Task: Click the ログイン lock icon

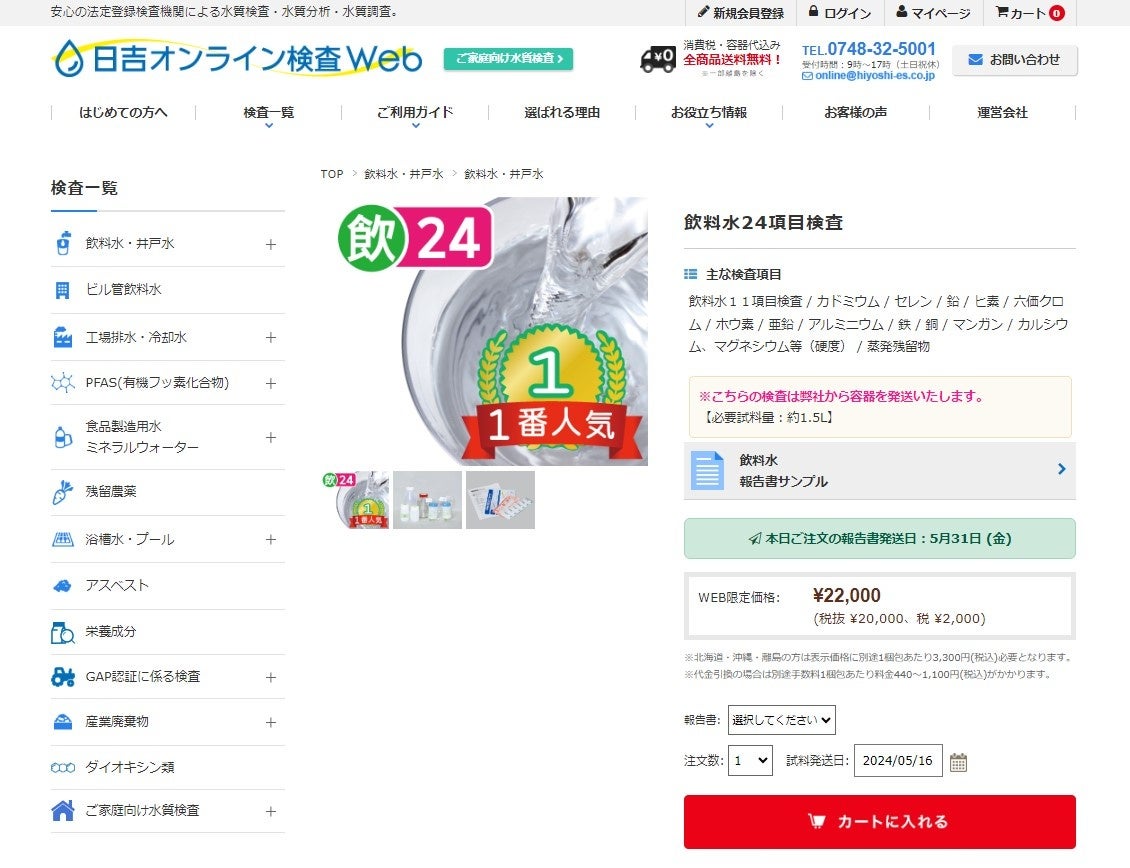Action: point(814,12)
